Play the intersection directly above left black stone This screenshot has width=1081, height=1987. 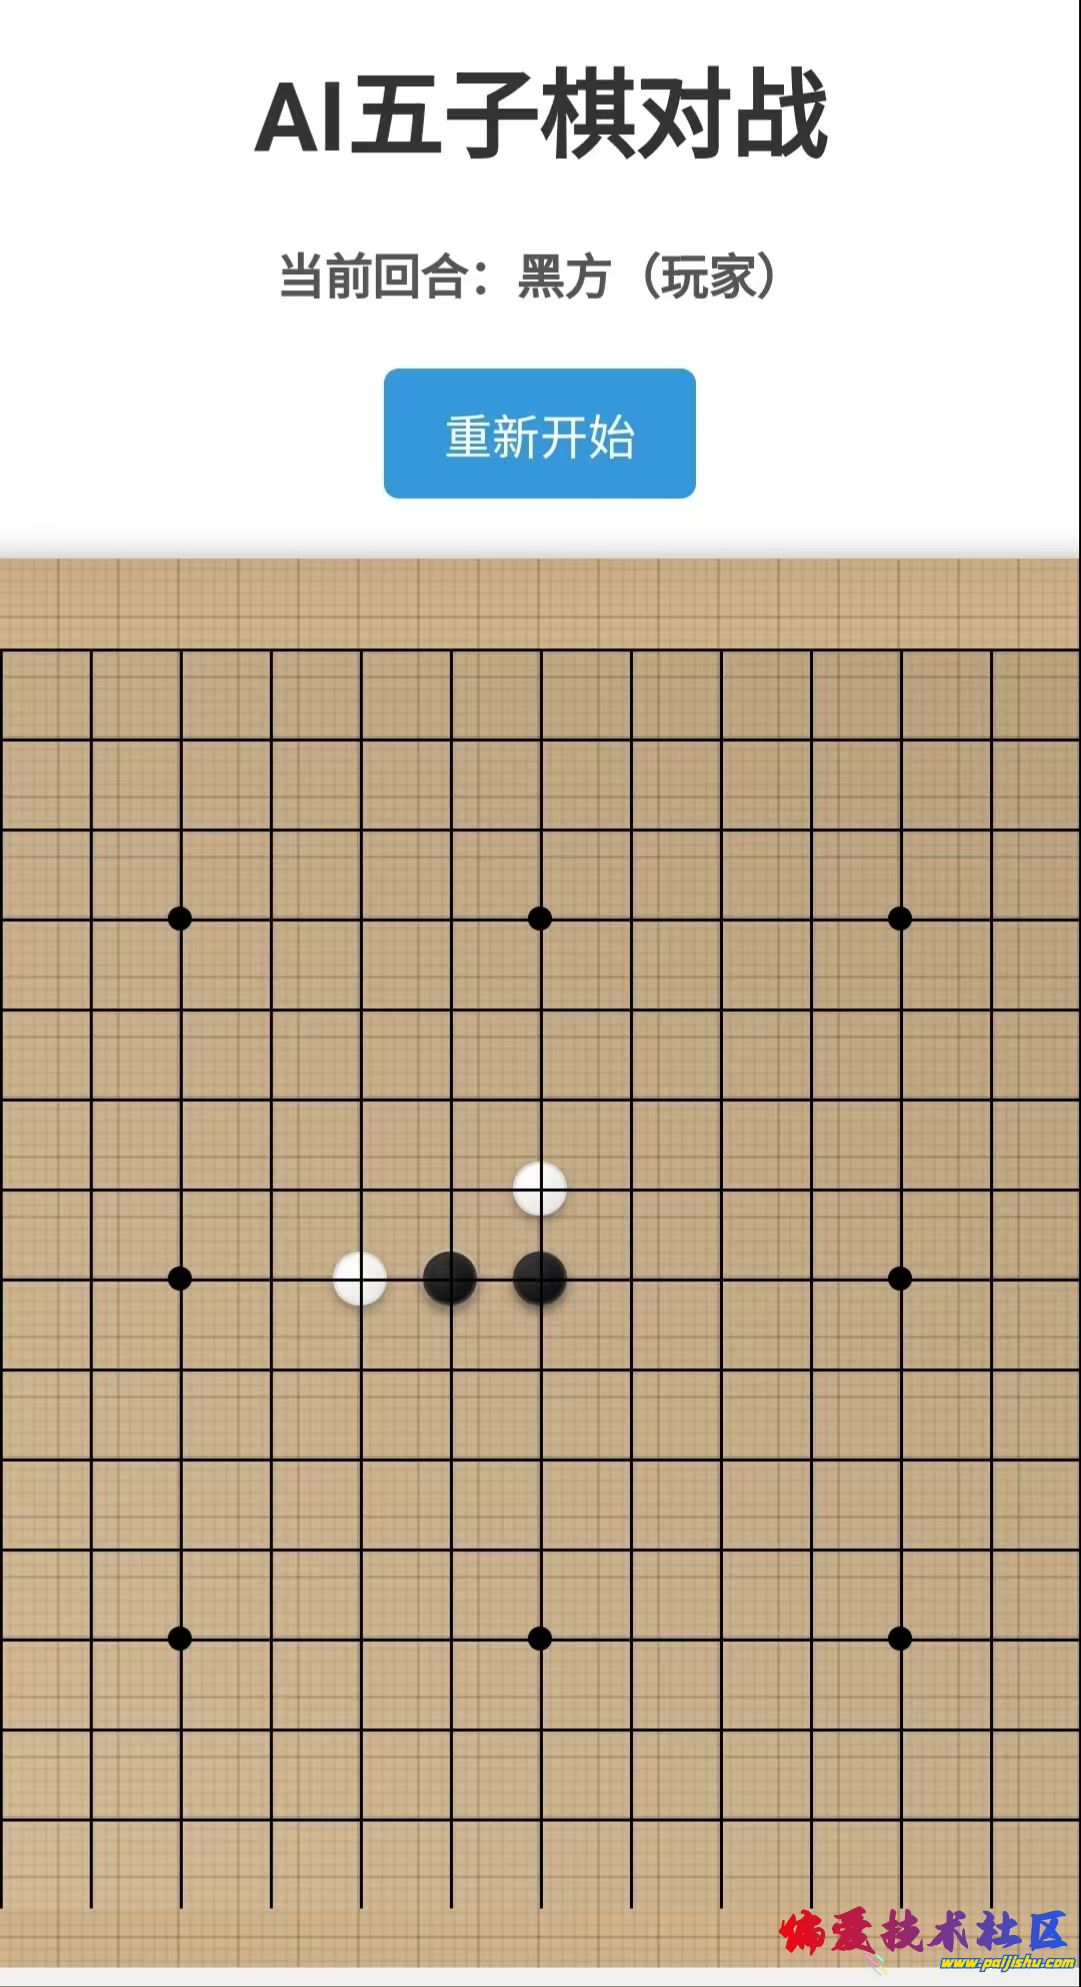tap(451, 1189)
